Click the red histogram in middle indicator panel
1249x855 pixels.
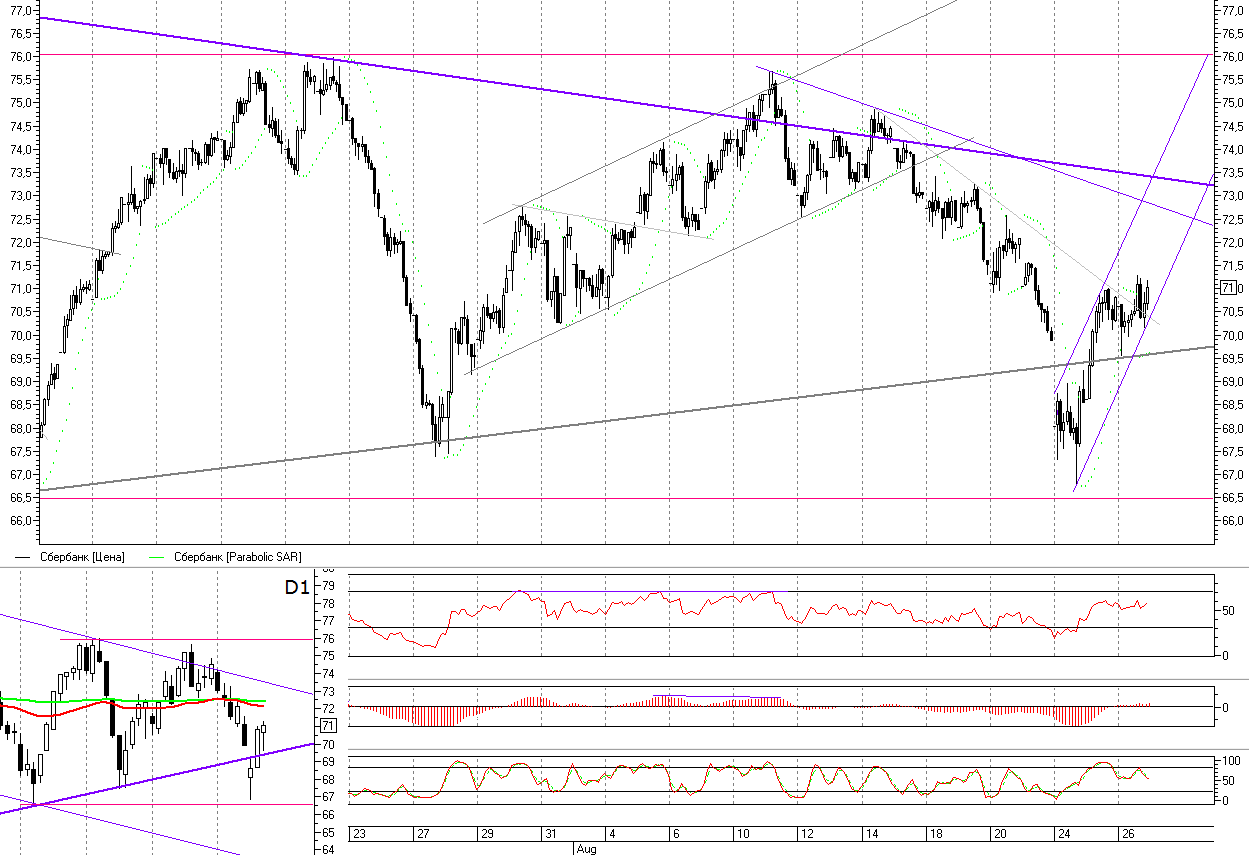pos(420,715)
